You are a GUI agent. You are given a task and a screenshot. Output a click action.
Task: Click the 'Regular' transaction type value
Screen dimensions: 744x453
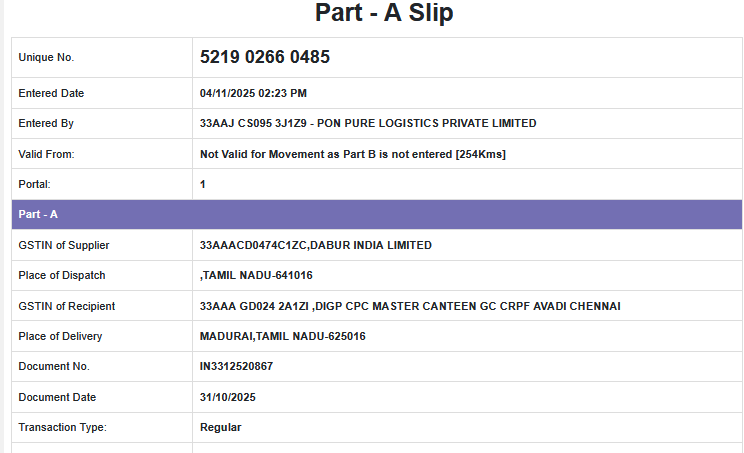pyautogui.click(x=220, y=427)
